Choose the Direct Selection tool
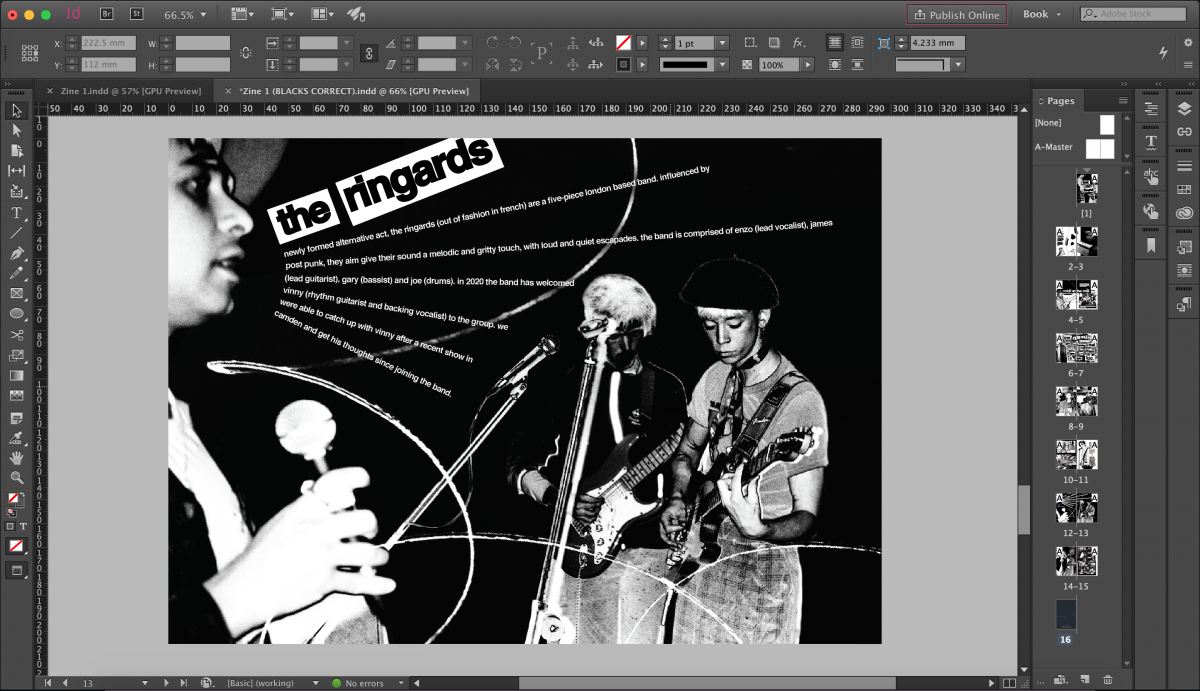Image resolution: width=1200 pixels, height=691 pixels. pyautogui.click(x=17, y=130)
